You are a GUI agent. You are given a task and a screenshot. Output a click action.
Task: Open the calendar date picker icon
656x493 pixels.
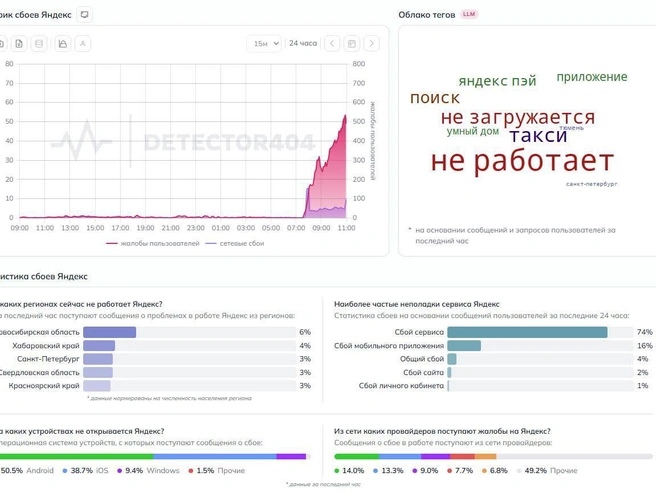click(x=352, y=44)
